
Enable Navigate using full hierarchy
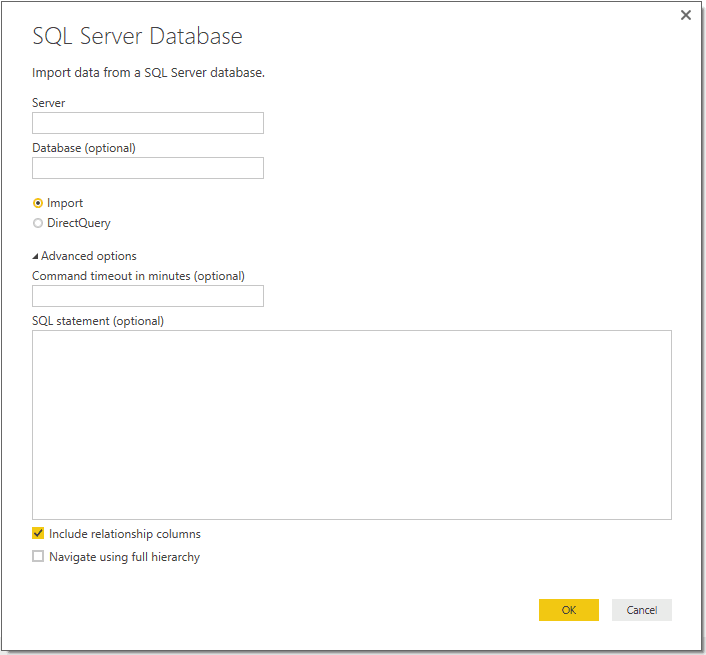pos(38,556)
